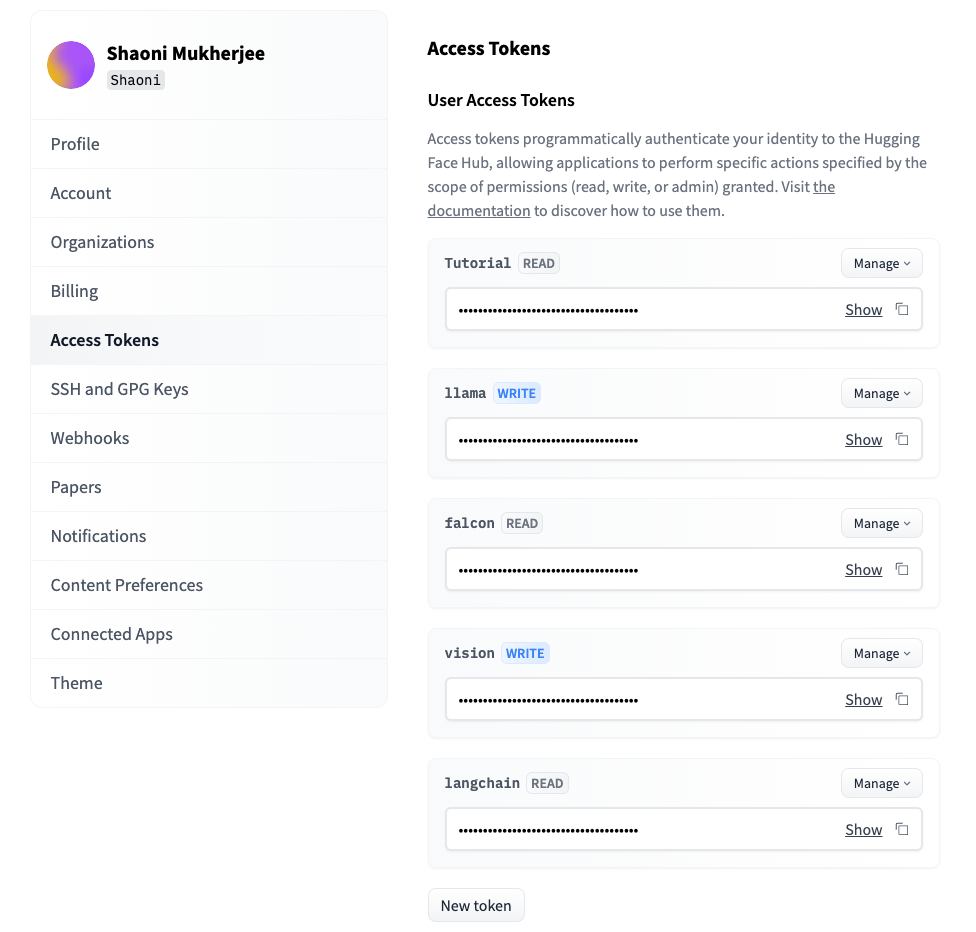Copy the langchain token value

pyautogui.click(x=902, y=829)
